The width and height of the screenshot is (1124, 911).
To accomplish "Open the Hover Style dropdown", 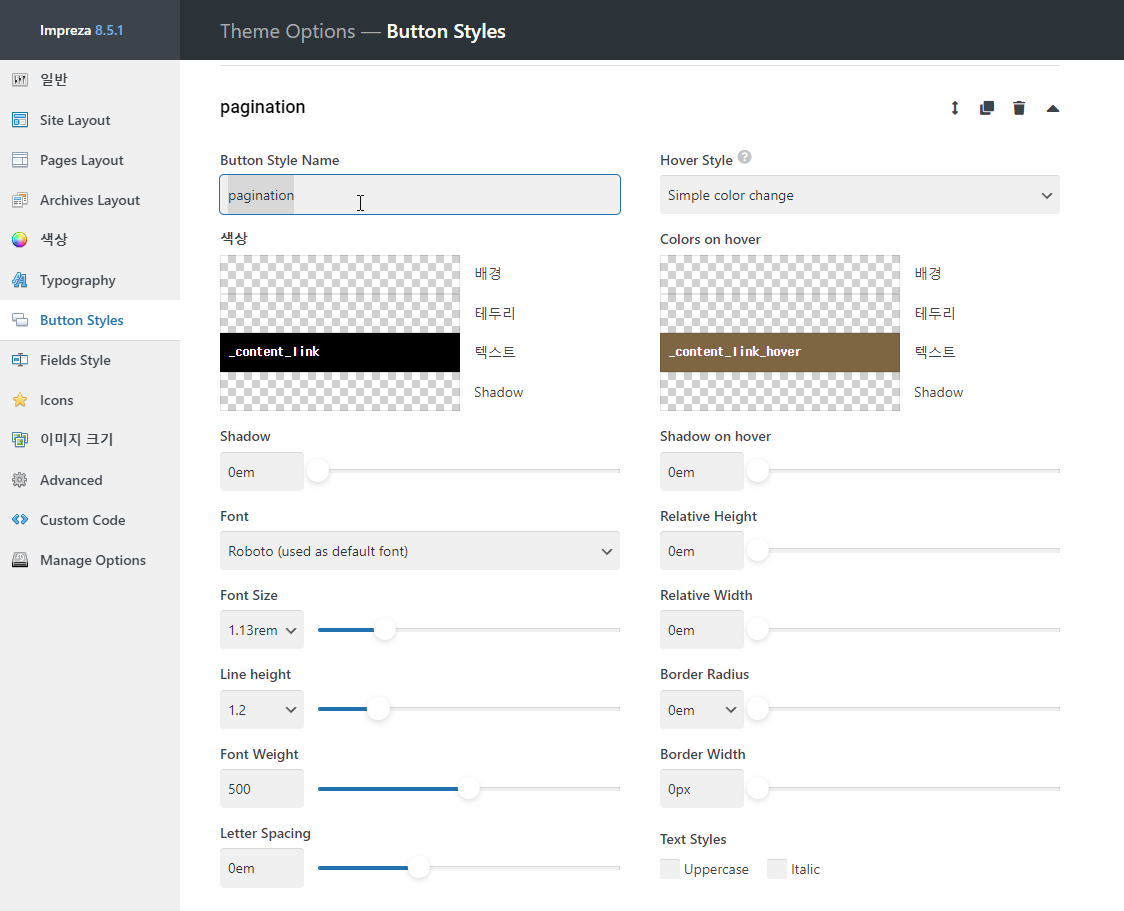I will [859, 195].
